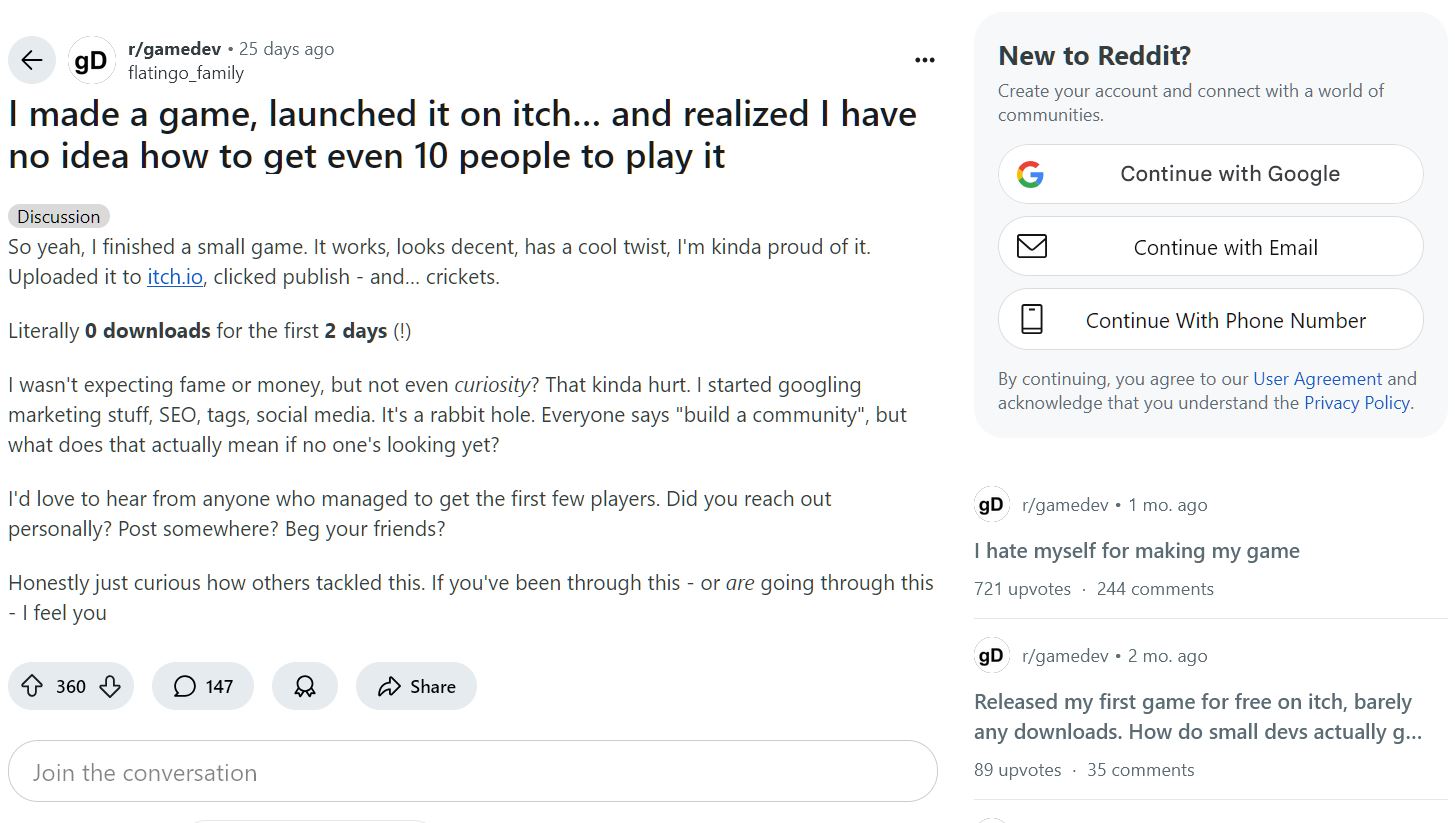Upvote the post

[32, 686]
